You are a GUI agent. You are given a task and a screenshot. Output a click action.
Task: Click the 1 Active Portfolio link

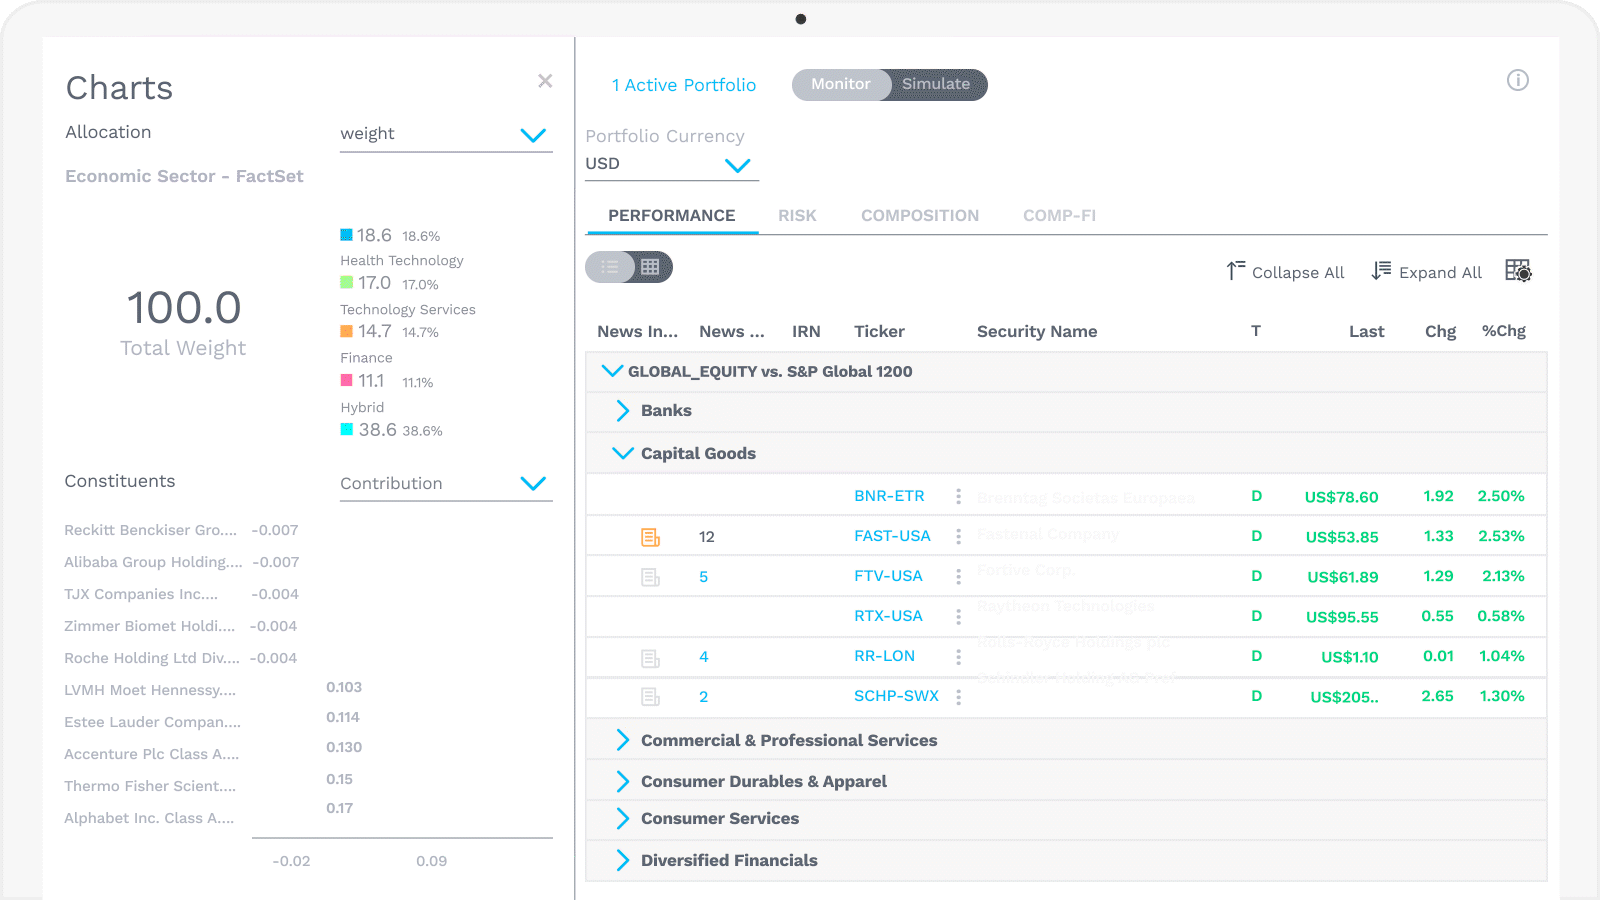pyautogui.click(x=684, y=85)
